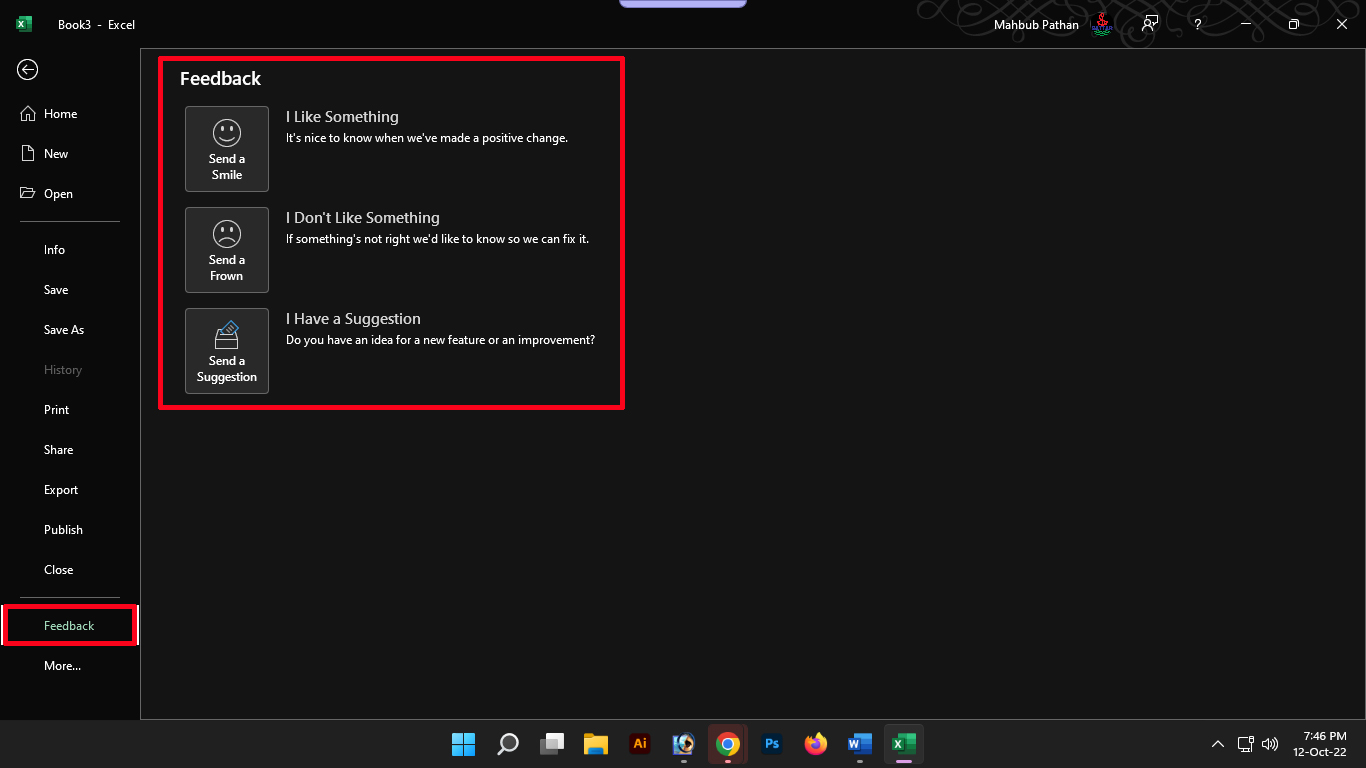Choose Open from the sidebar
The width and height of the screenshot is (1366, 768).
(x=69, y=194)
